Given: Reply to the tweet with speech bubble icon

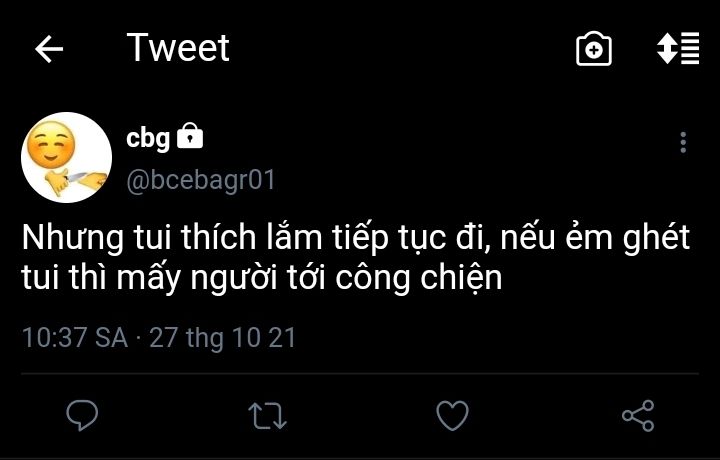Looking at the screenshot, I should (x=82, y=414).
